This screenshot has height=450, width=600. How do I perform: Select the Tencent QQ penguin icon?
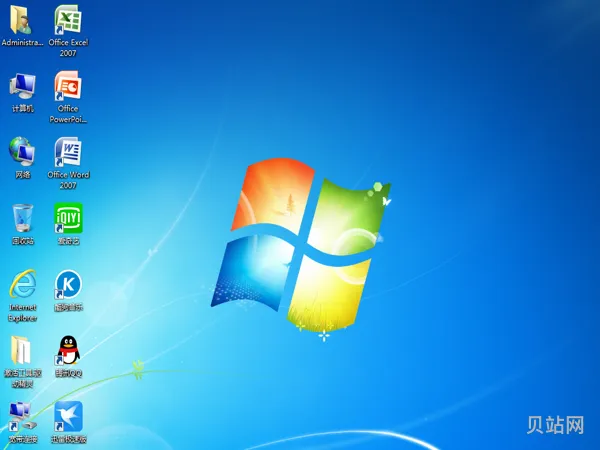pyautogui.click(x=68, y=351)
